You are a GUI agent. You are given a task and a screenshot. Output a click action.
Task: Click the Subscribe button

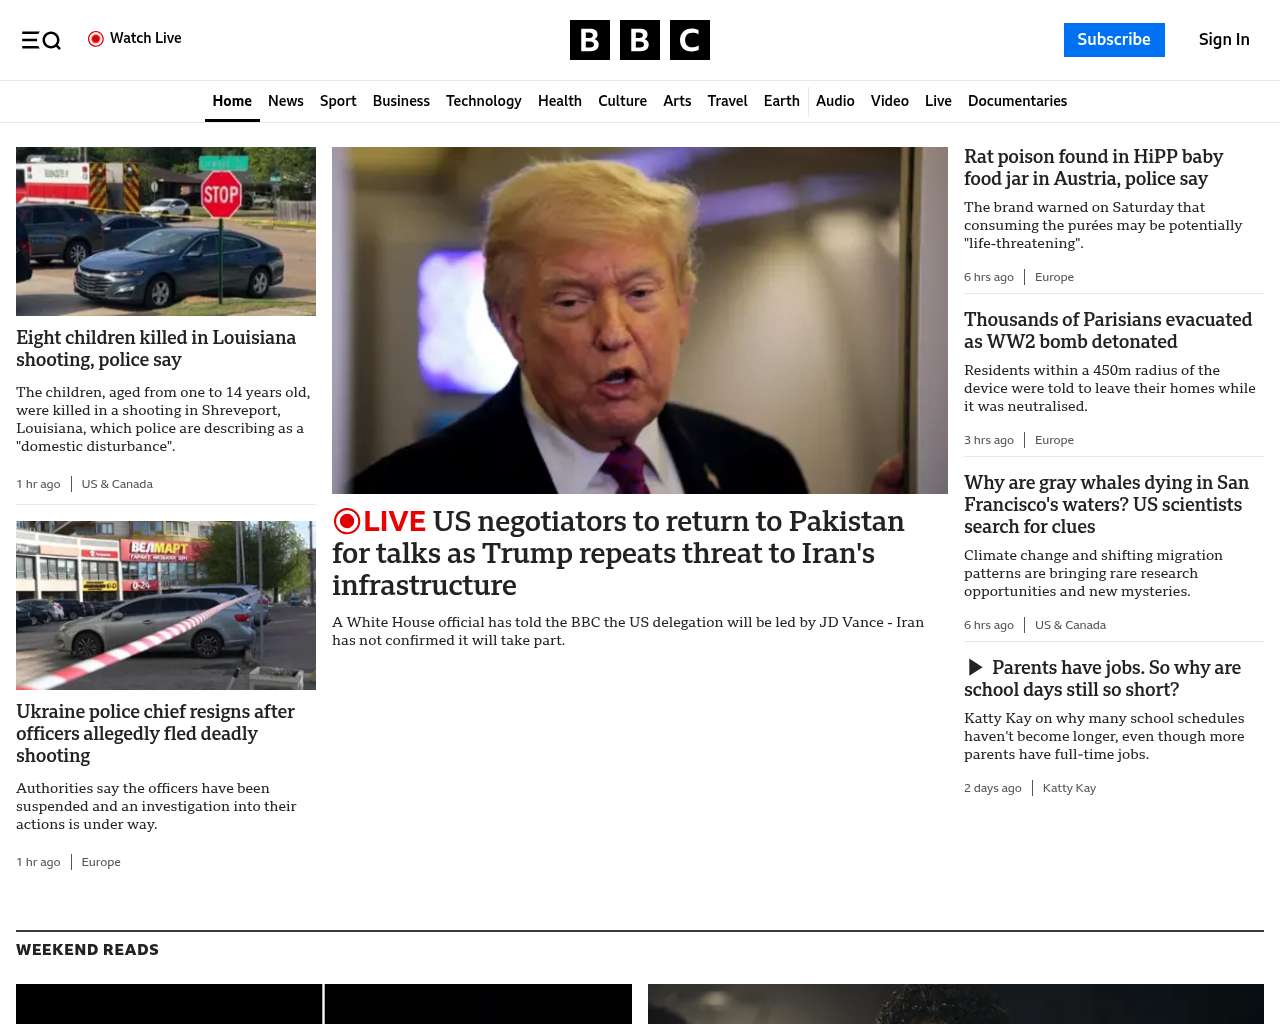1113,40
